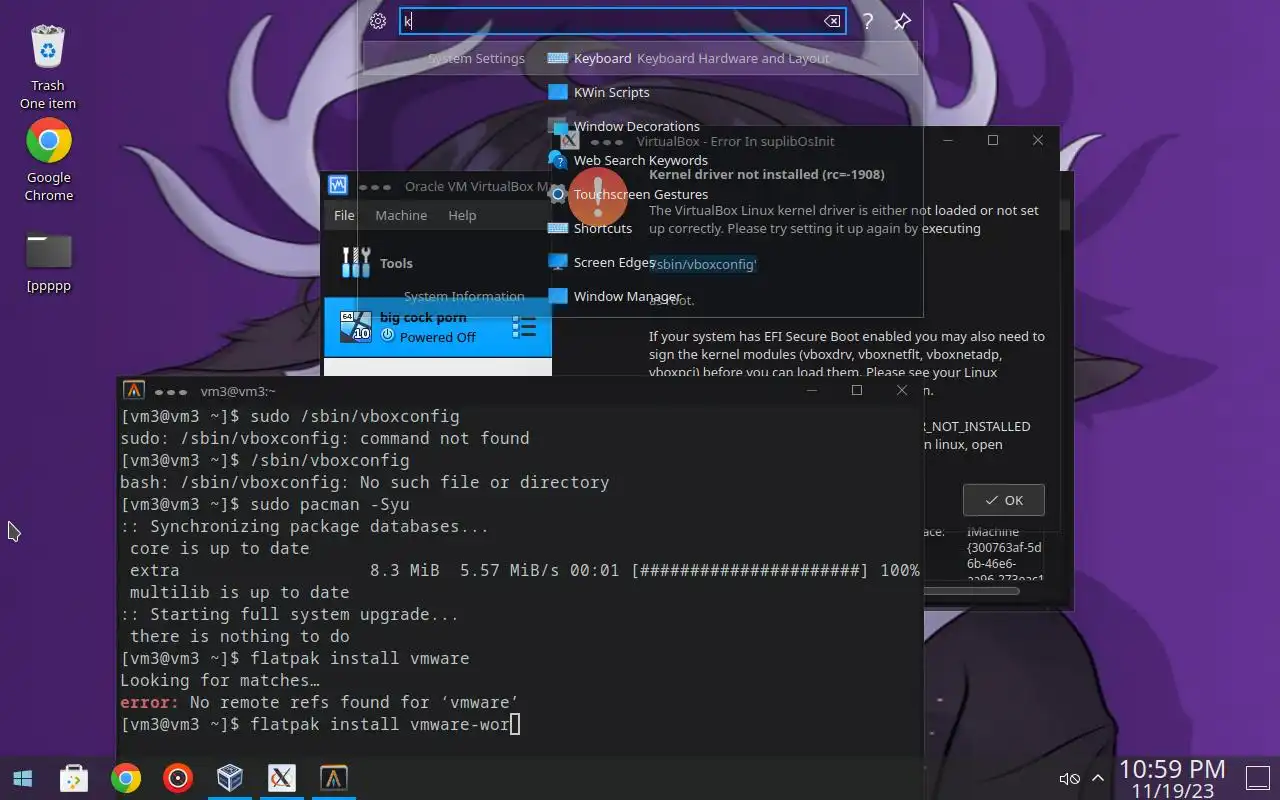The image size is (1280, 800).
Task: Open the start menu launcher
Action: click(22, 778)
